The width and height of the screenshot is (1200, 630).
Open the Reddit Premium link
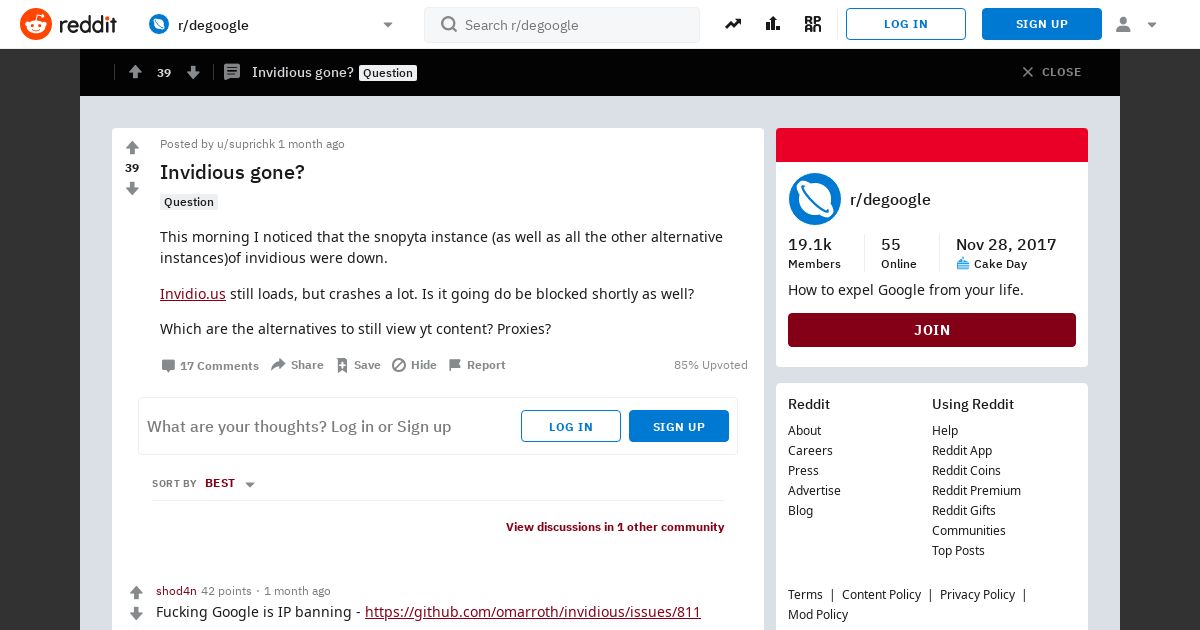(976, 490)
